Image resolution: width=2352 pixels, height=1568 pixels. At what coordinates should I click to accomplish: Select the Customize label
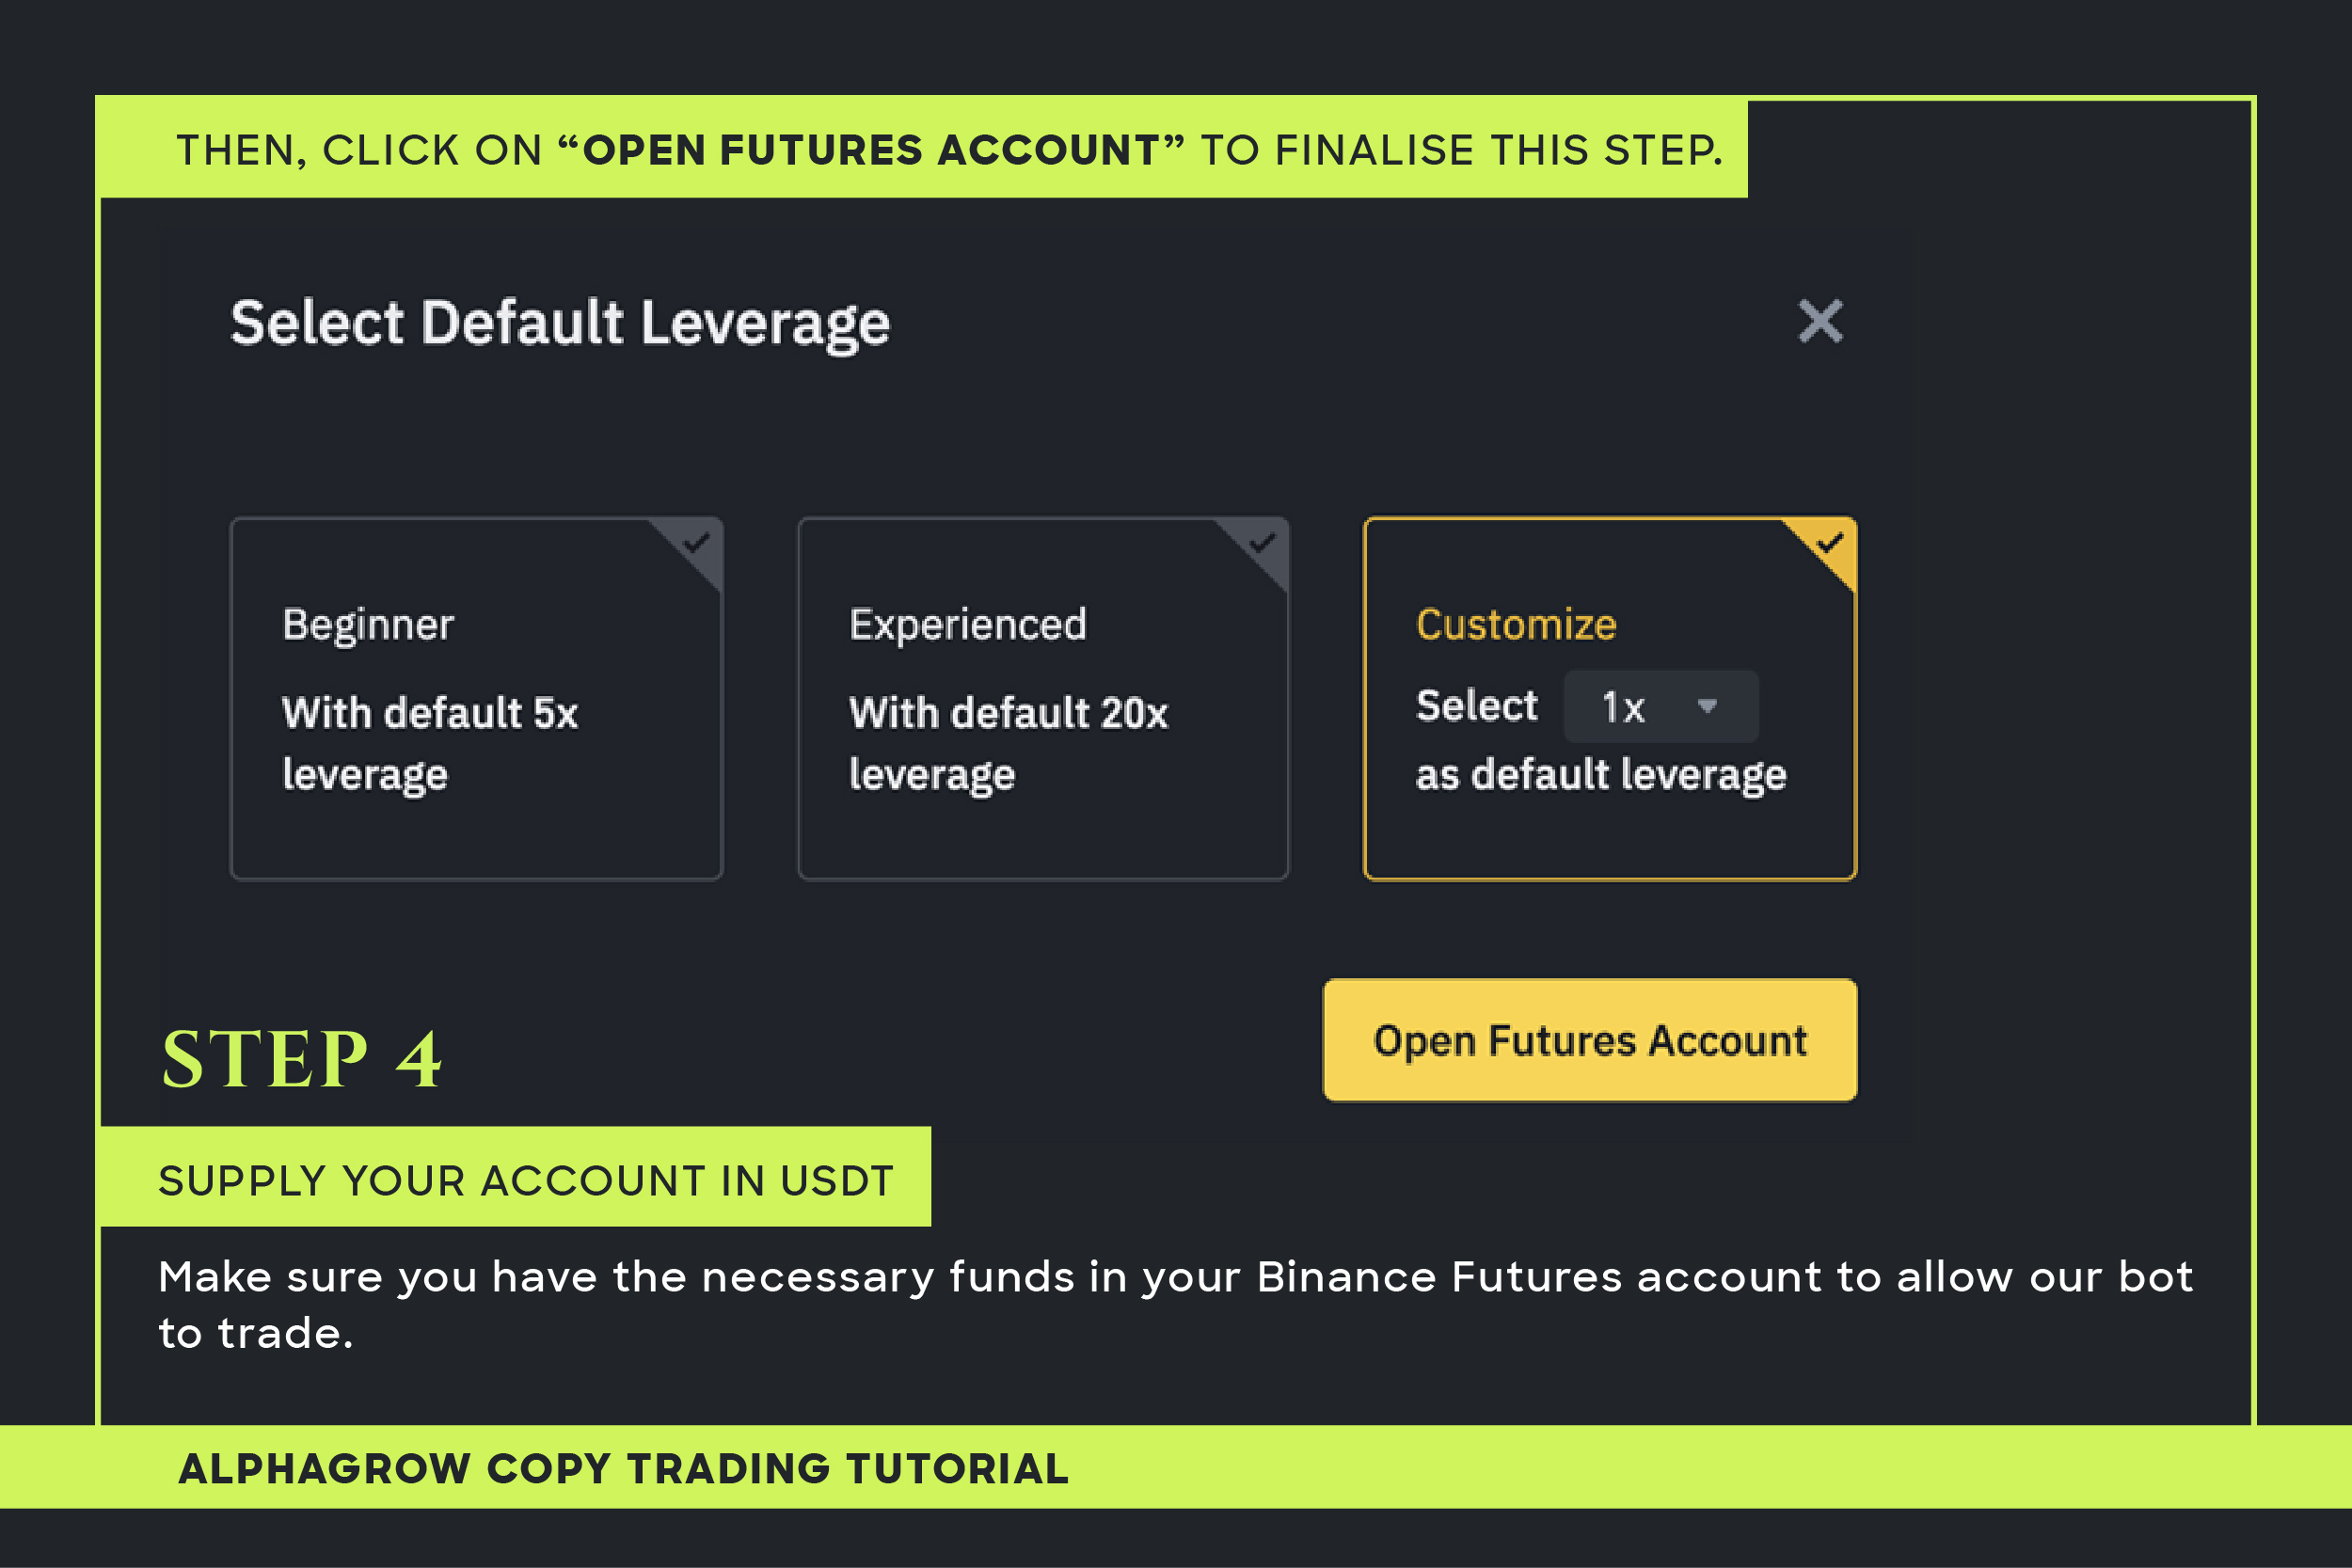pos(1516,625)
